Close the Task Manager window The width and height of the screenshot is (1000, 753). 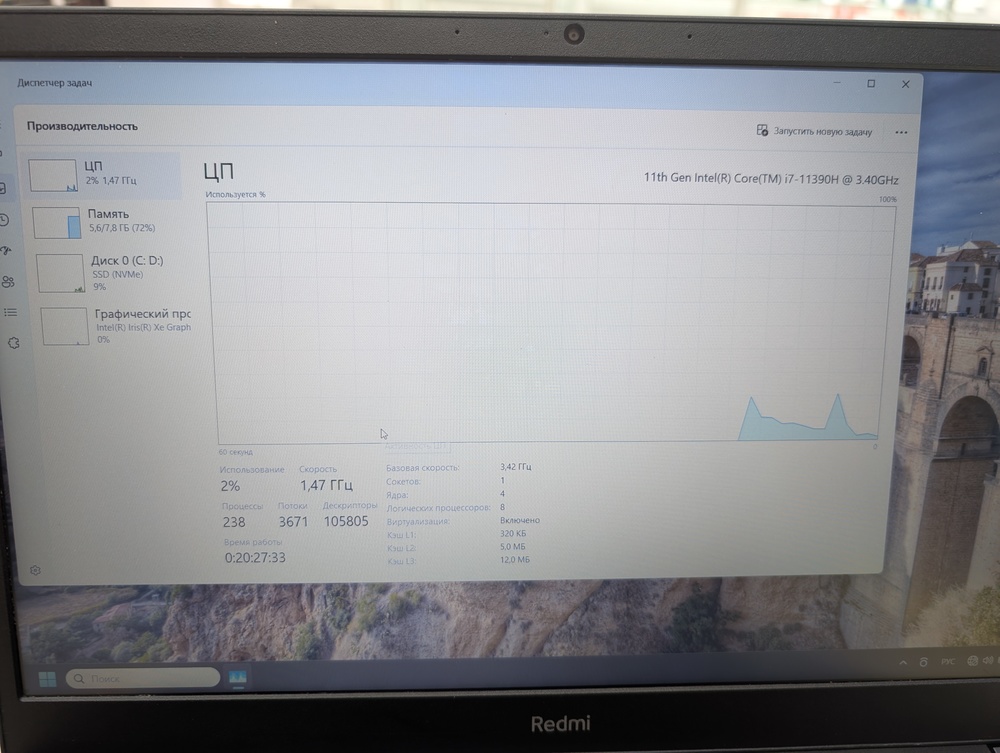point(906,84)
